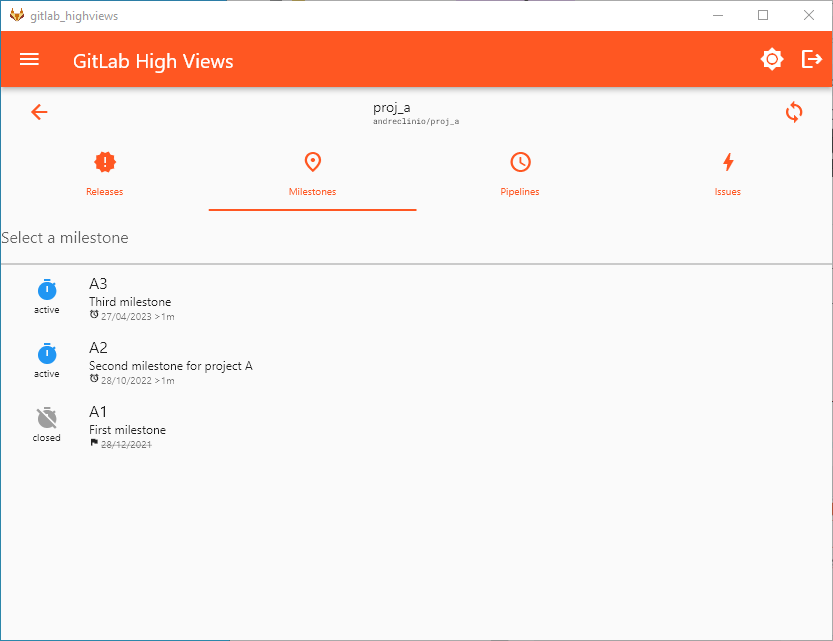Click the due date 27/04/2023
Image resolution: width=833 pixels, height=641 pixels.
[126, 317]
